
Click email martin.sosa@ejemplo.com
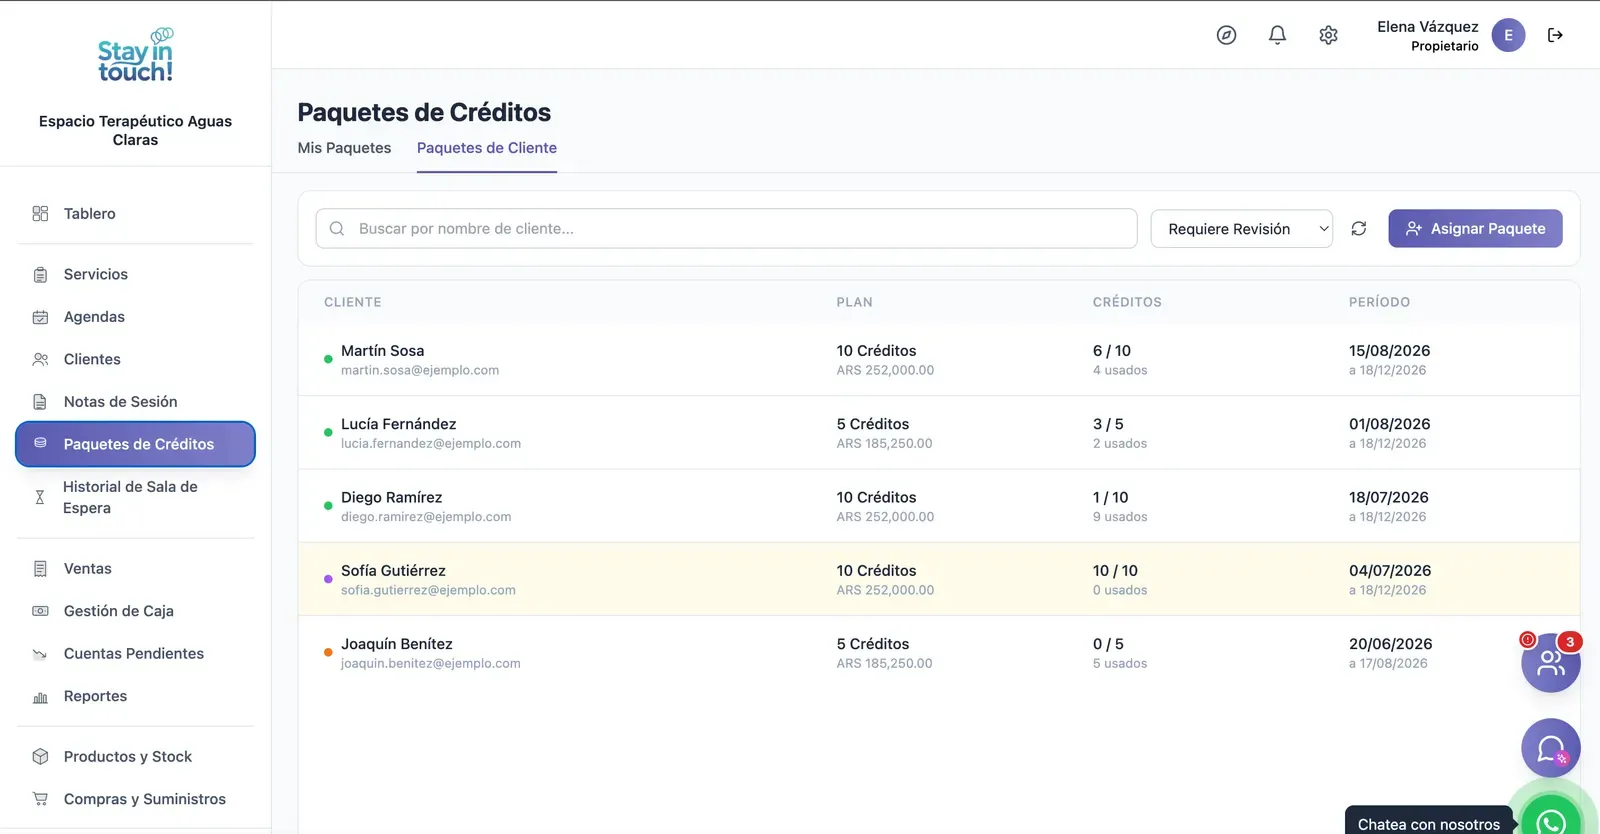[x=420, y=370]
